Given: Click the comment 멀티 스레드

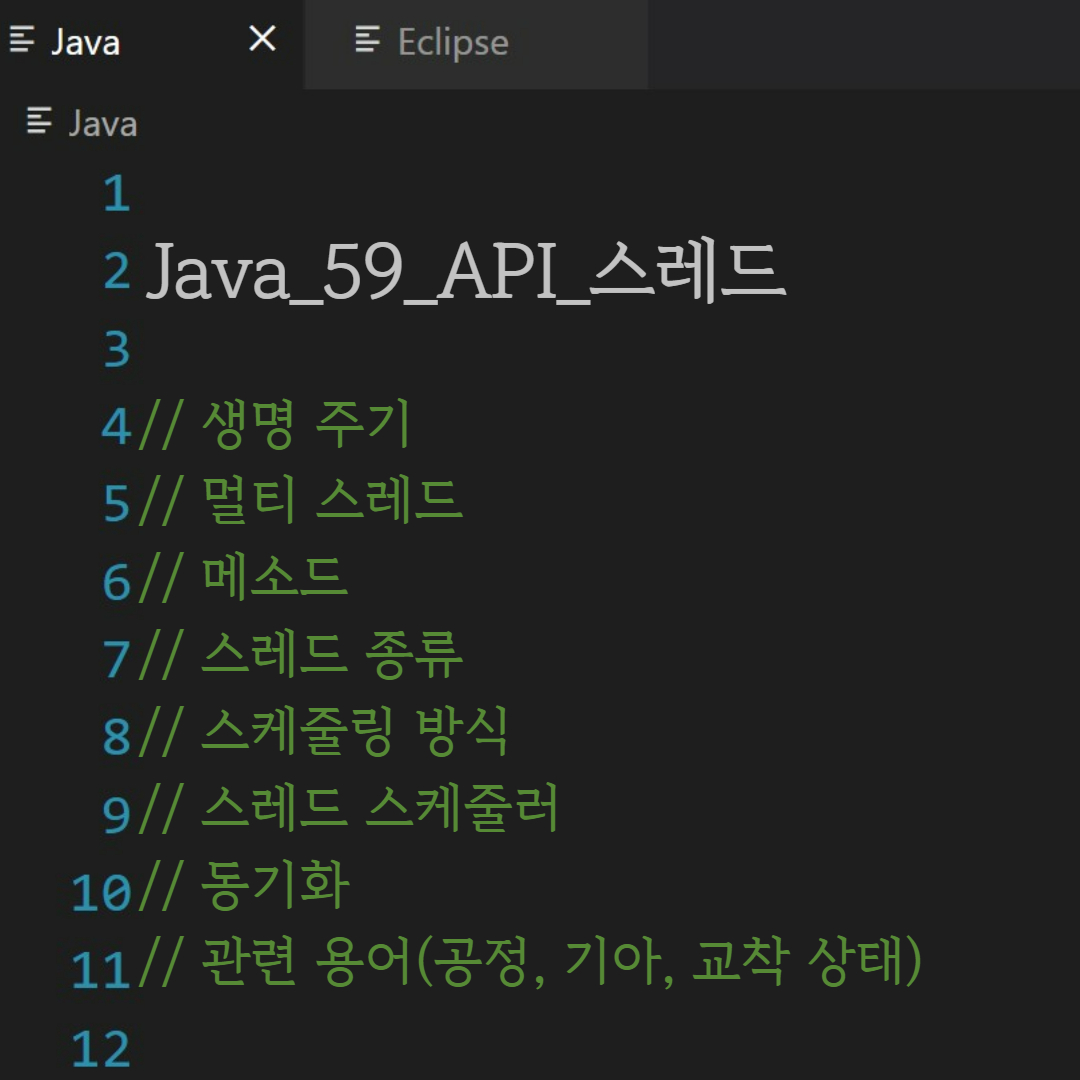Looking at the screenshot, I should point(300,501).
